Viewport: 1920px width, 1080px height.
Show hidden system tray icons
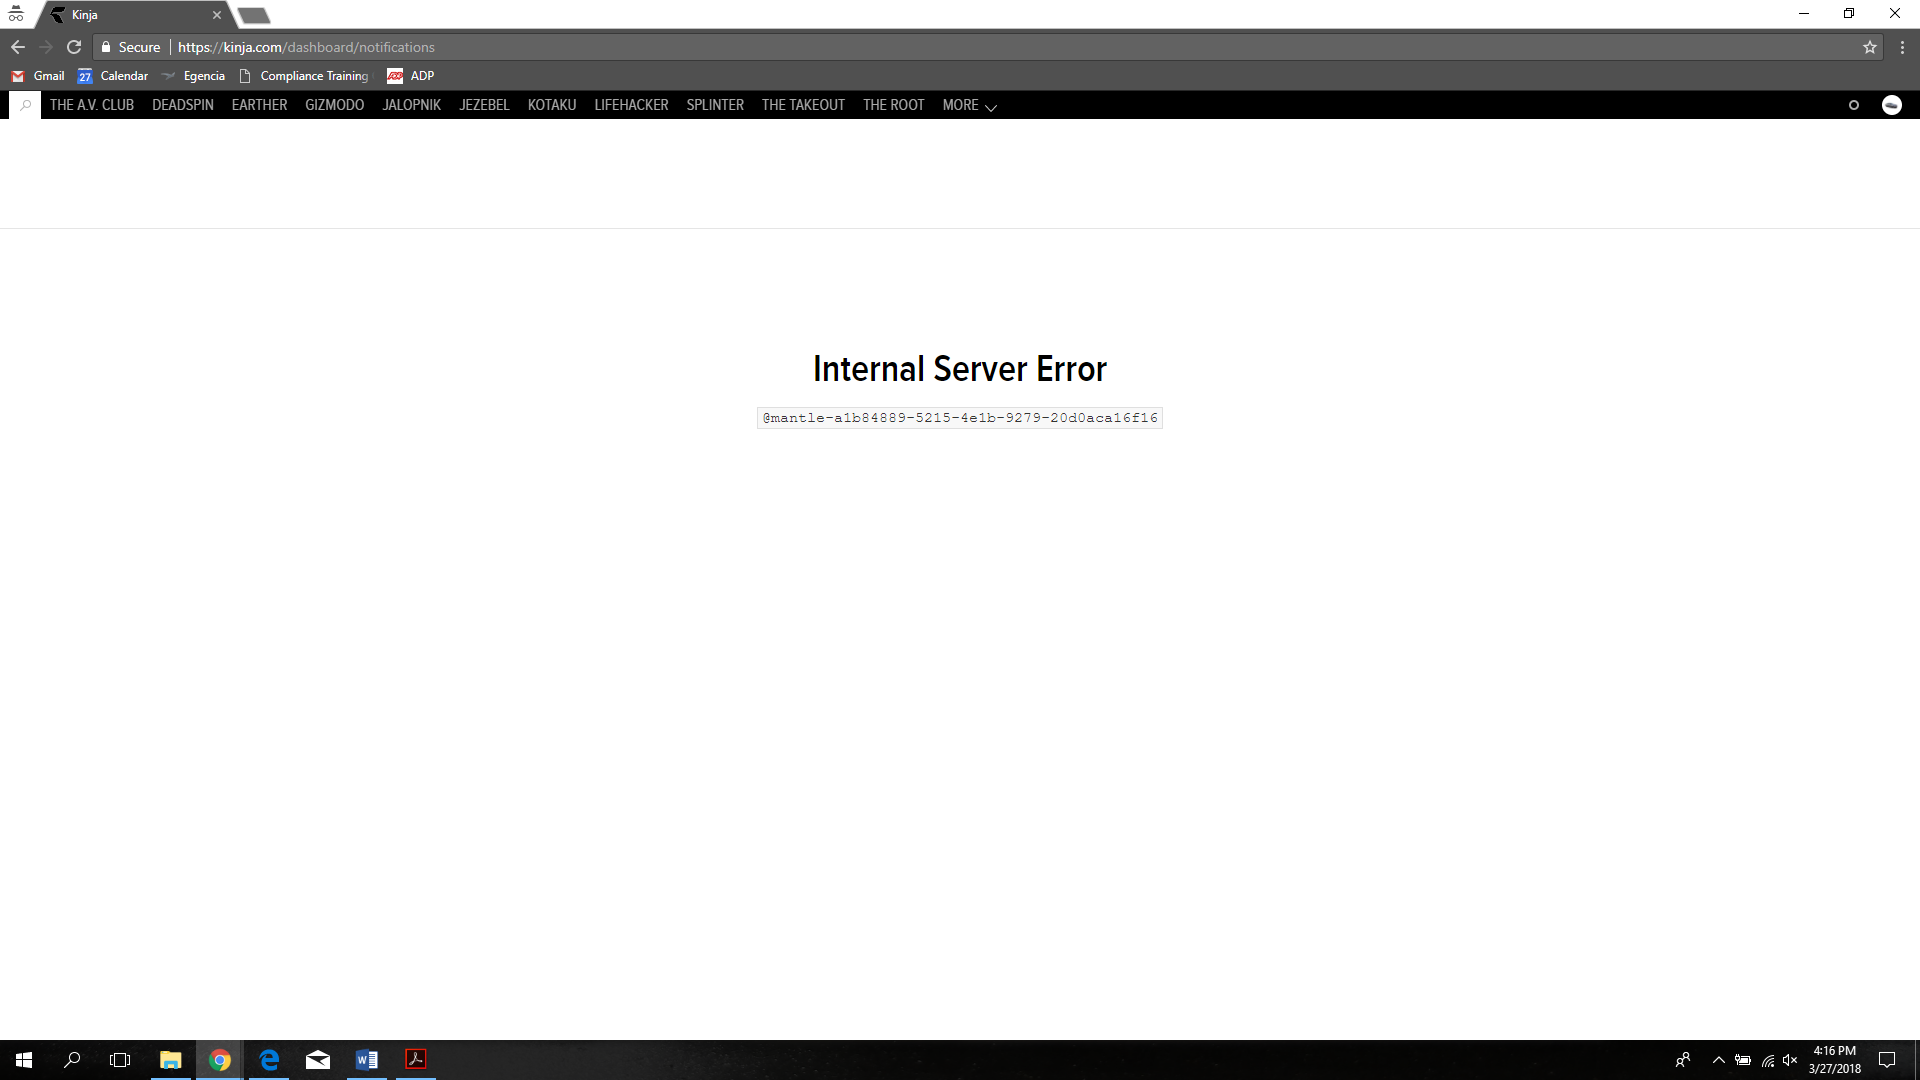coord(1718,1060)
